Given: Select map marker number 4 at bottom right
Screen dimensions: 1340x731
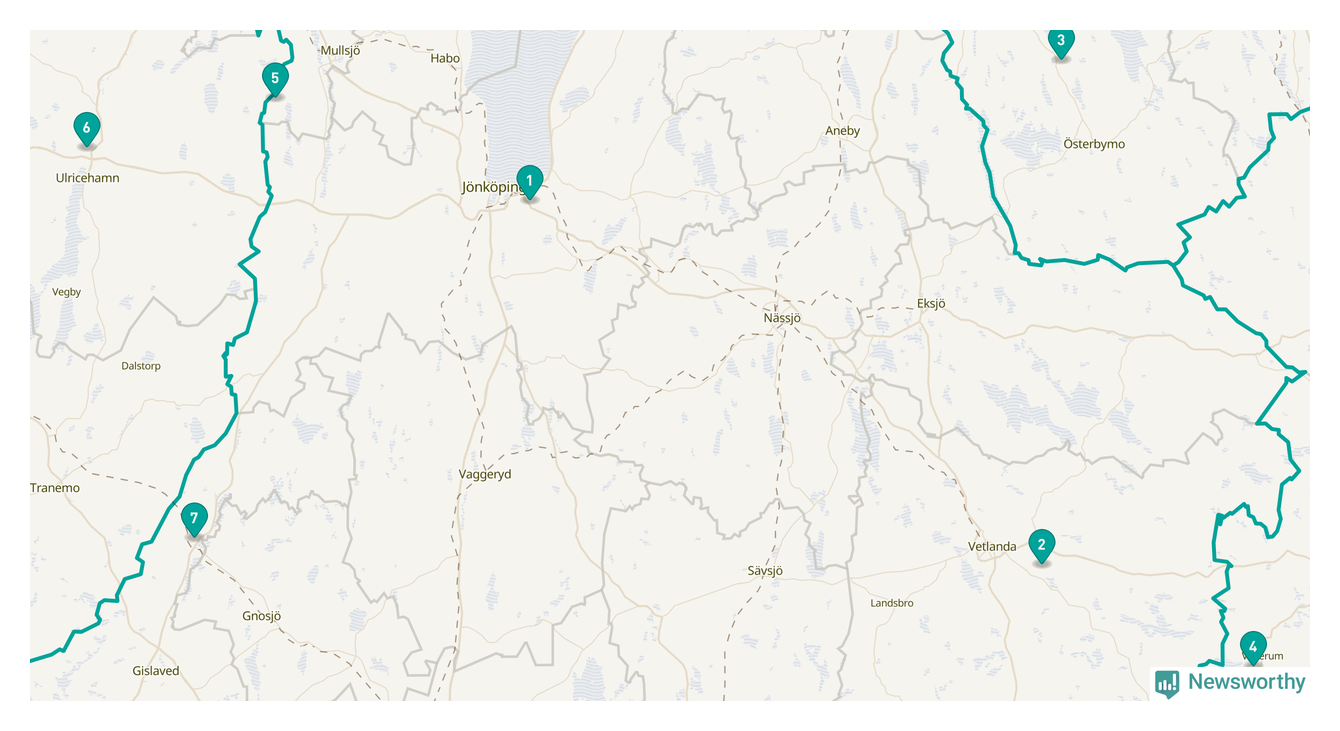Looking at the screenshot, I should [x=1253, y=648].
